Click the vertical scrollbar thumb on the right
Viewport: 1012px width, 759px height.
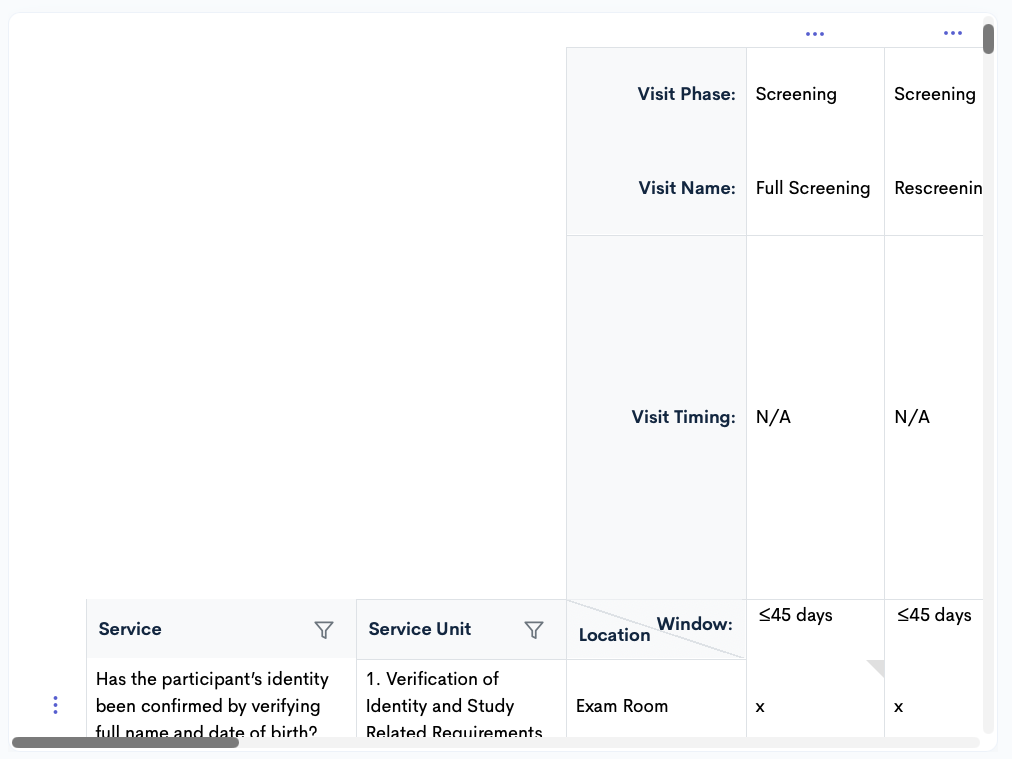988,39
